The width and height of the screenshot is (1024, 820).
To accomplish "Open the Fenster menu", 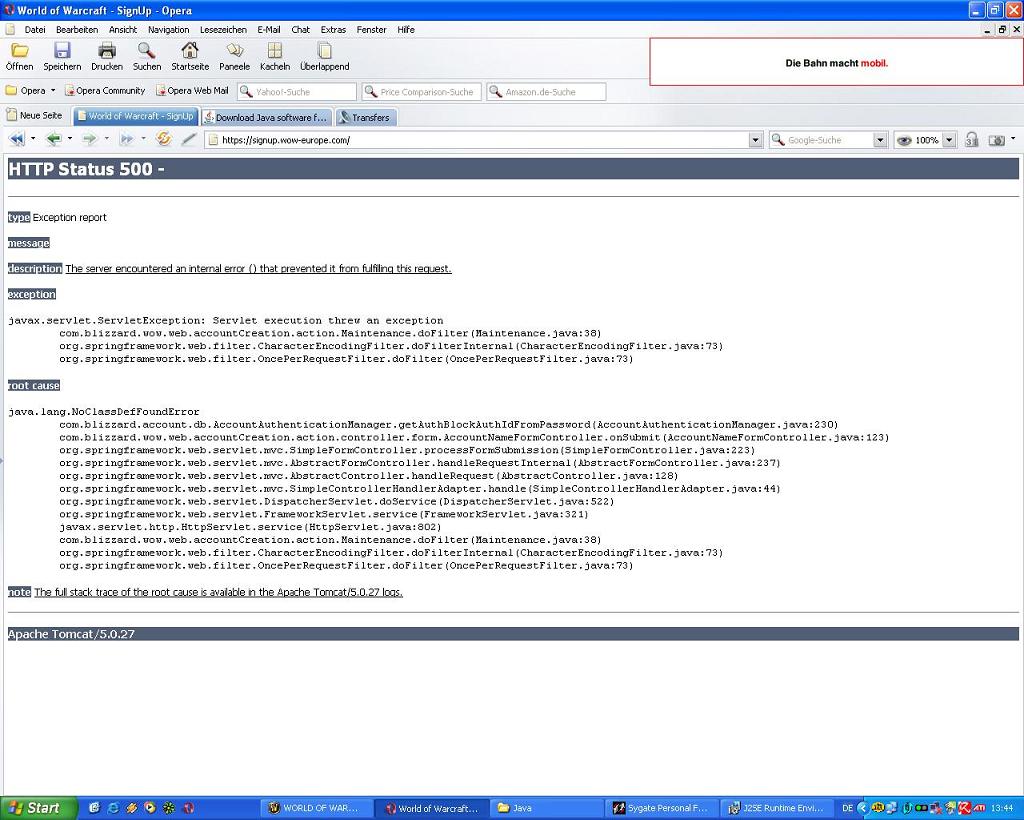I will [372, 29].
